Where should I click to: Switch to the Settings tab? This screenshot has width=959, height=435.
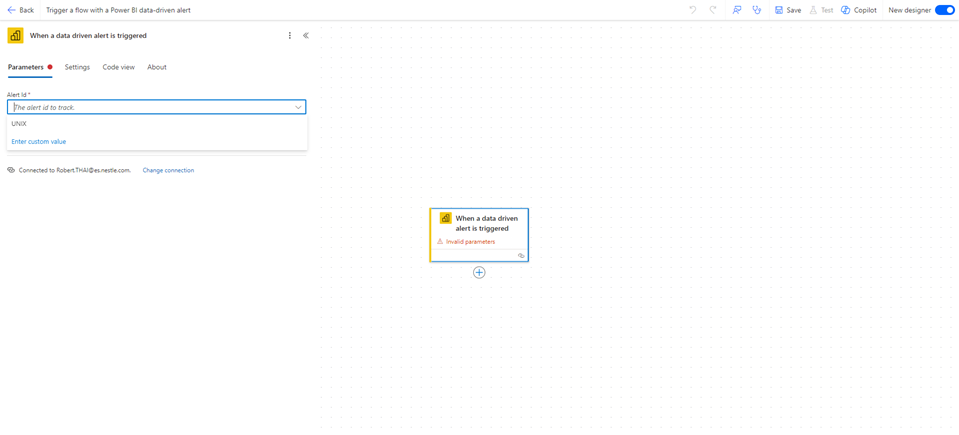[77, 67]
